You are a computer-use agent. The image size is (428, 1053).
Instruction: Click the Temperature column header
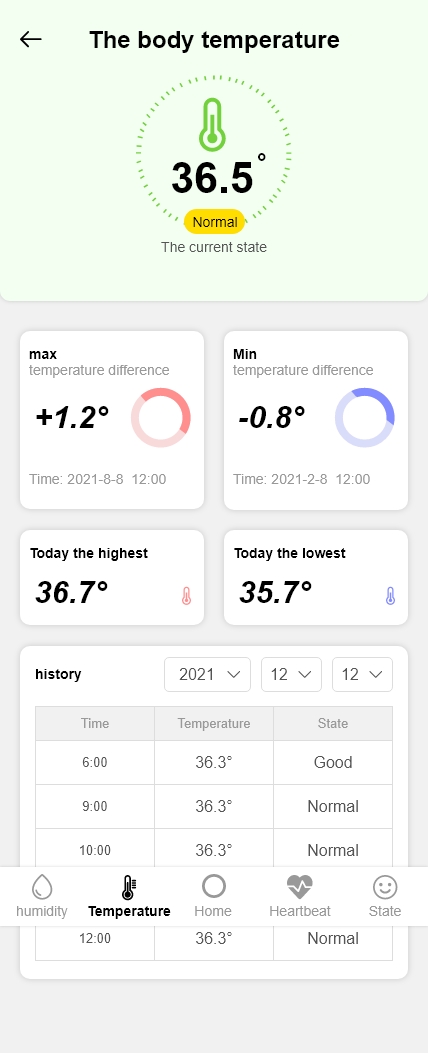tap(214, 723)
